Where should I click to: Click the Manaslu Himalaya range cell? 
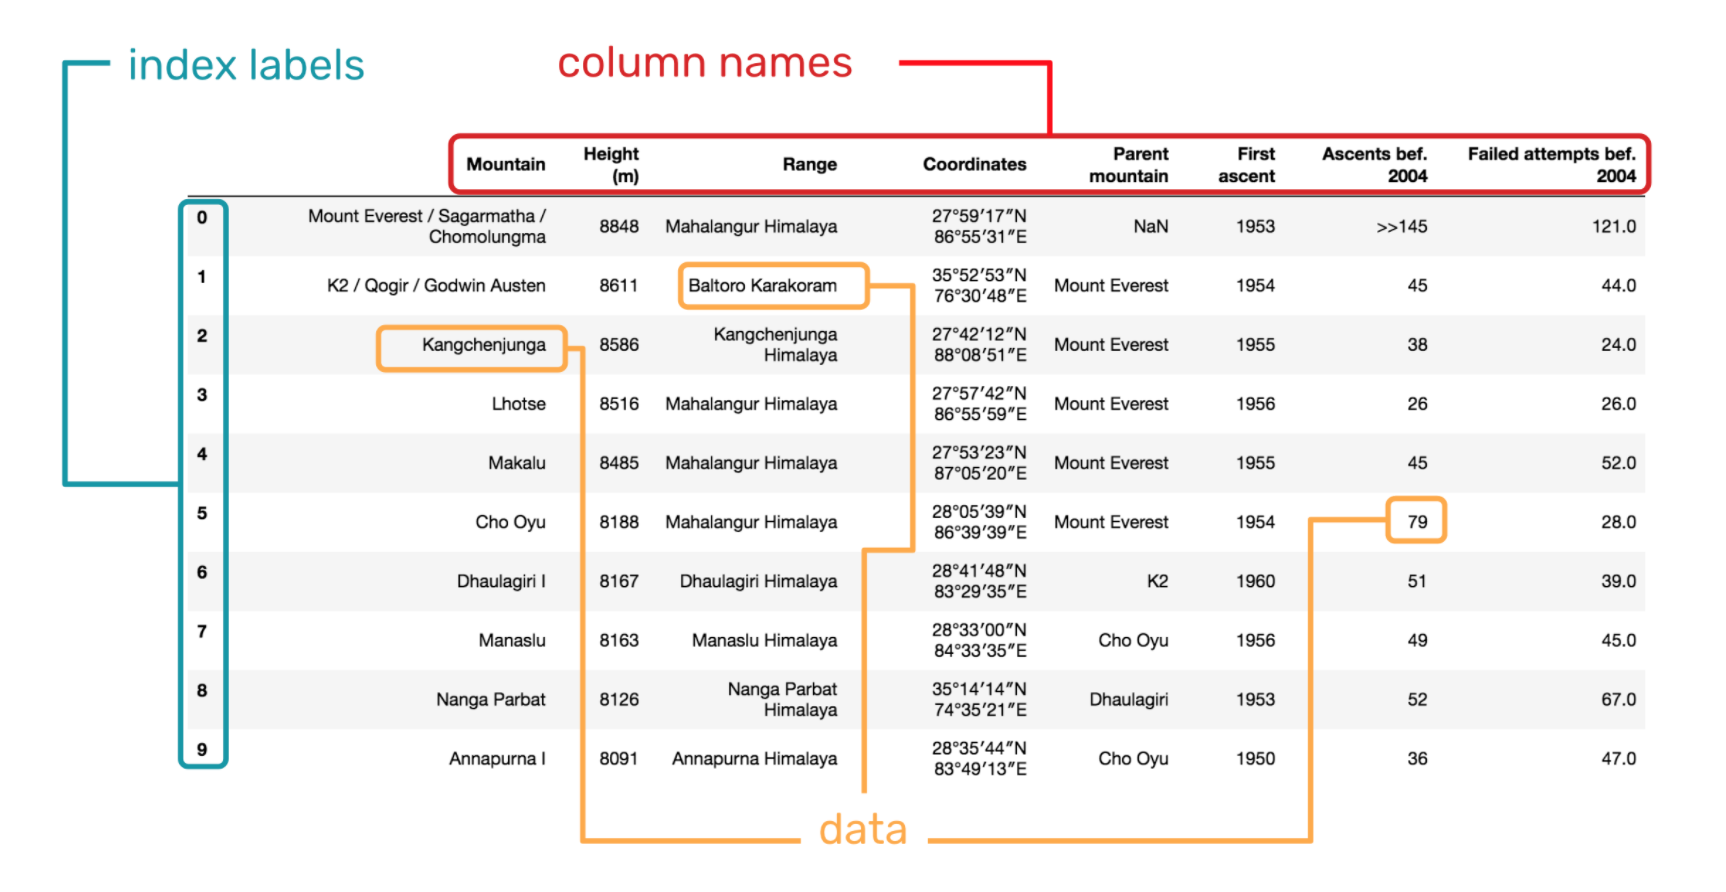(x=764, y=639)
